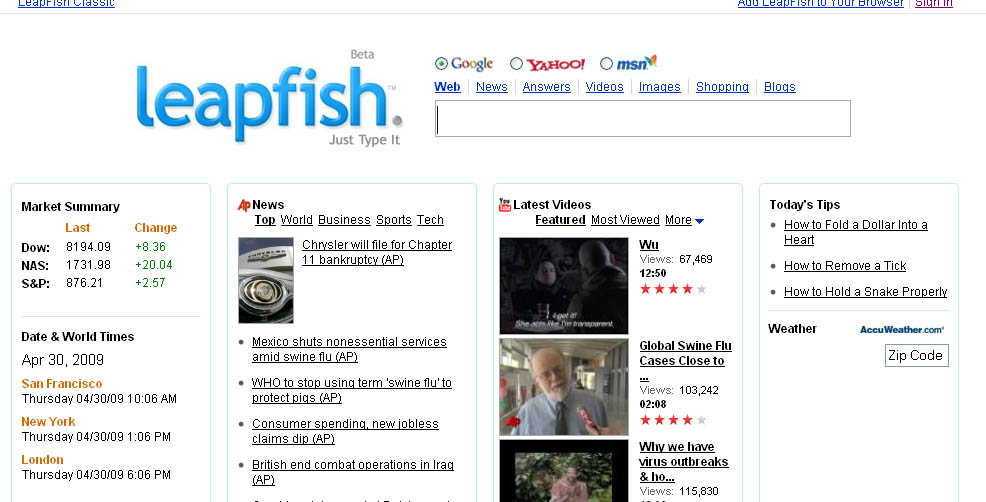Click the AccuWeather.com logo
This screenshot has height=502, width=986.
[901, 329]
